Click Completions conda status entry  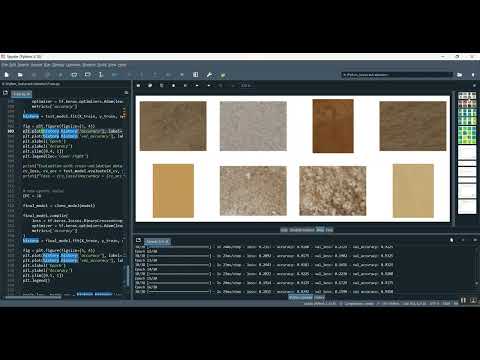pos(358,303)
